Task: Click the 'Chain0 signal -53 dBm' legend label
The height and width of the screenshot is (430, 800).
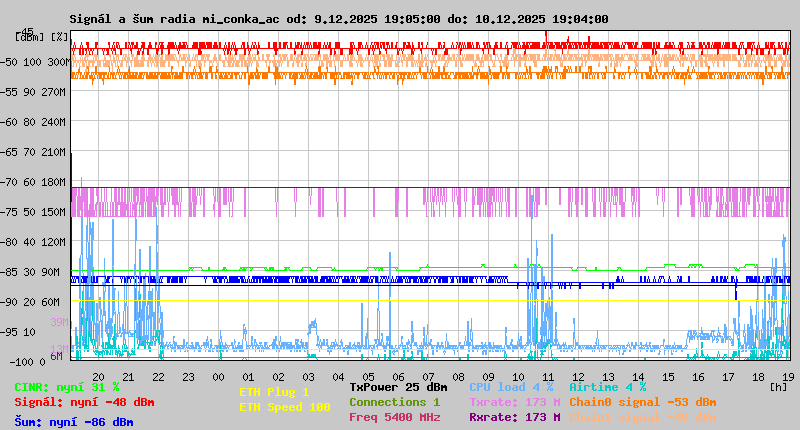Action: pos(643,402)
